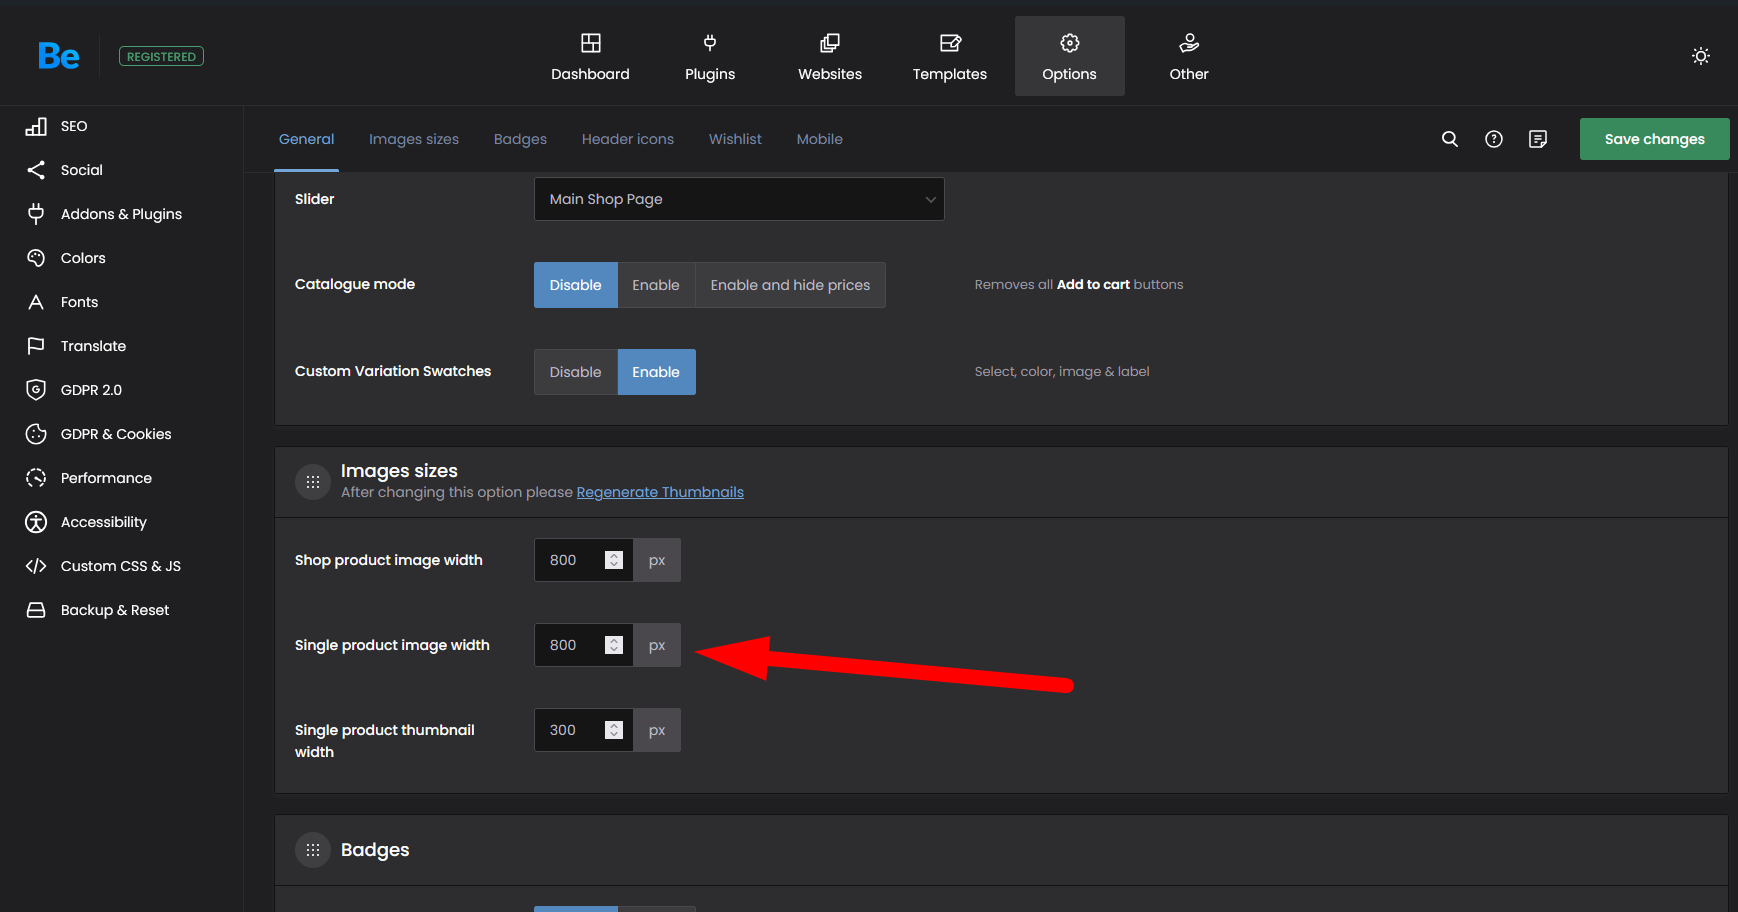Click the Save changes button
Image resolution: width=1738 pixels, height=912 pixels.
[1654, 139]
